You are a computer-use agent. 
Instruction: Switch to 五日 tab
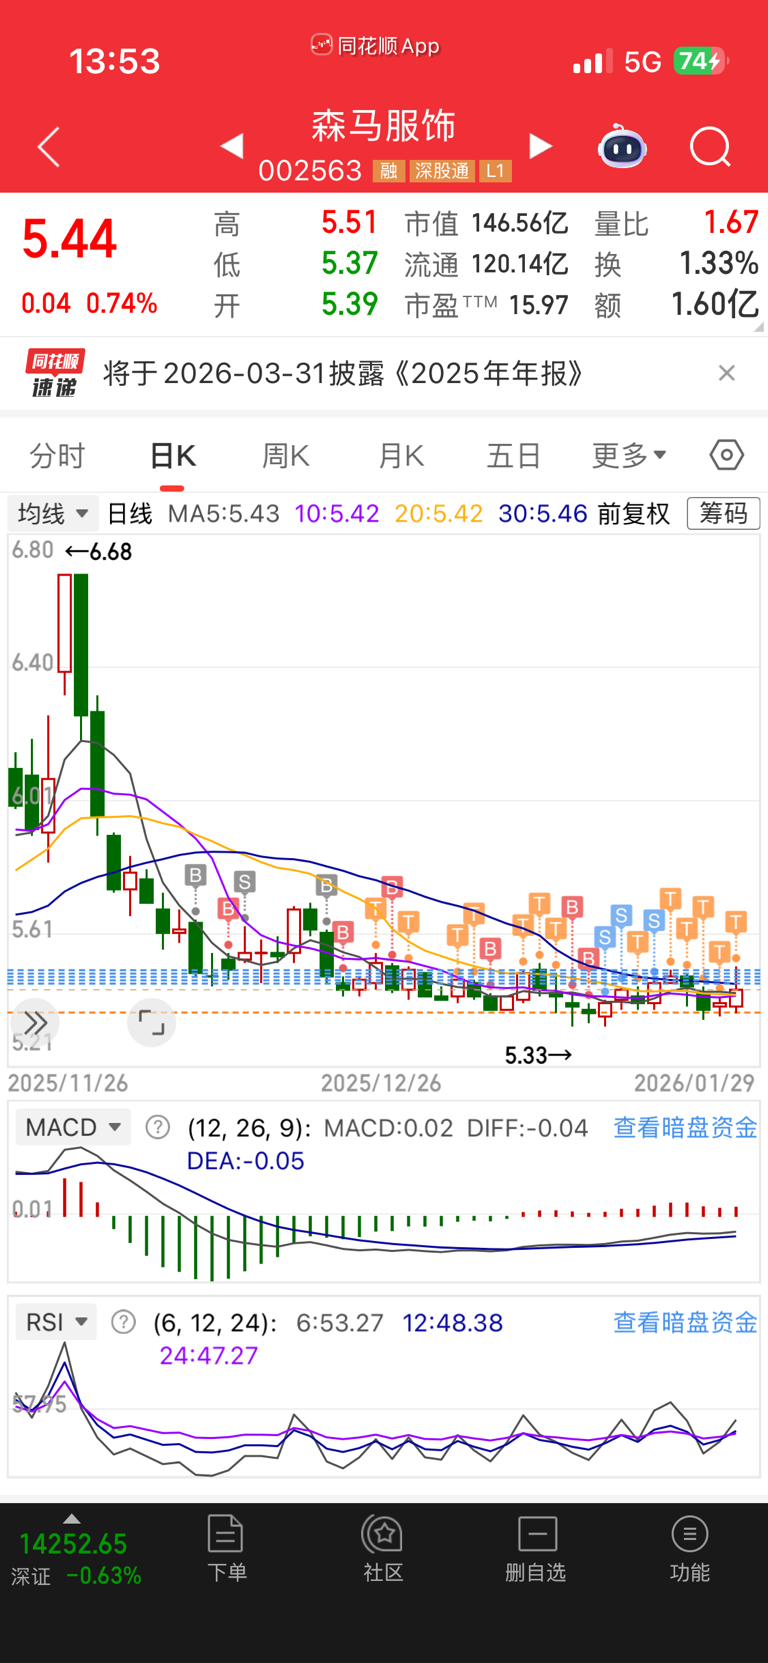click(514, 456)
